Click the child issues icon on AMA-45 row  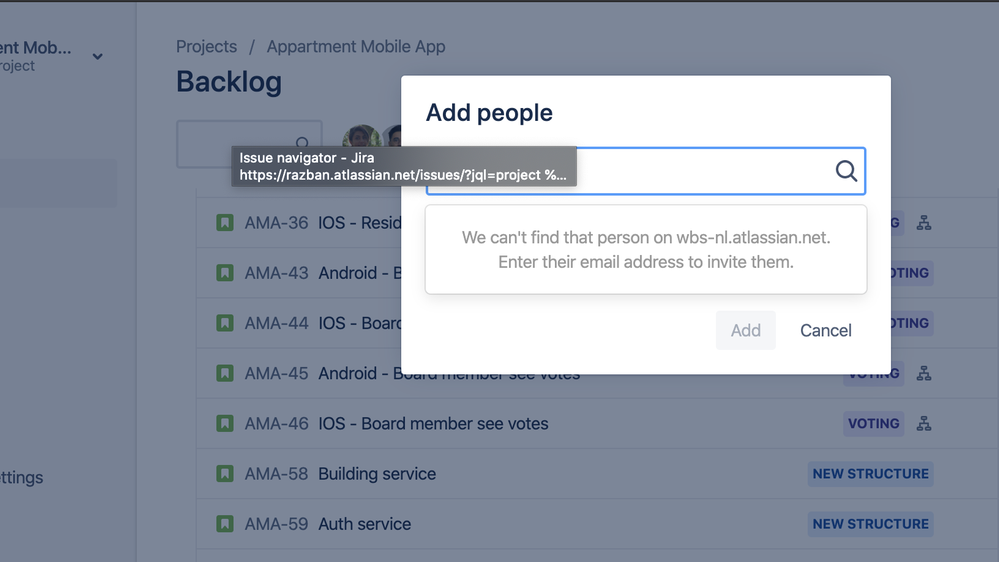point(924,373)
